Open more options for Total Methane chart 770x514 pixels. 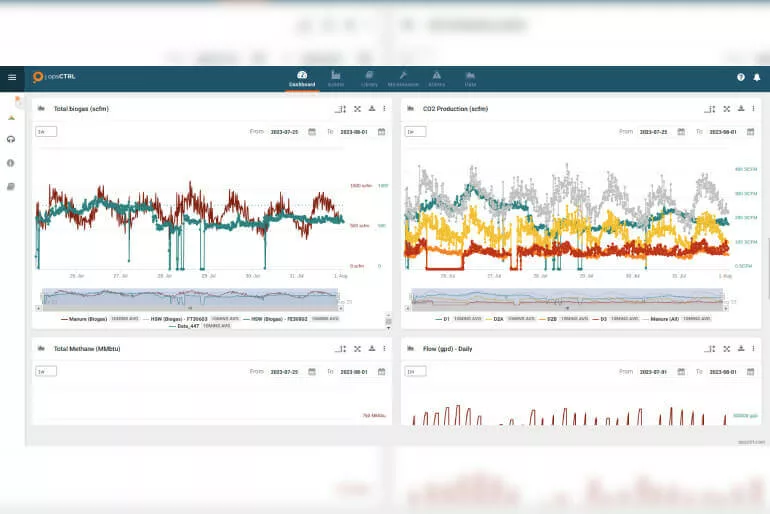point(384,349)
